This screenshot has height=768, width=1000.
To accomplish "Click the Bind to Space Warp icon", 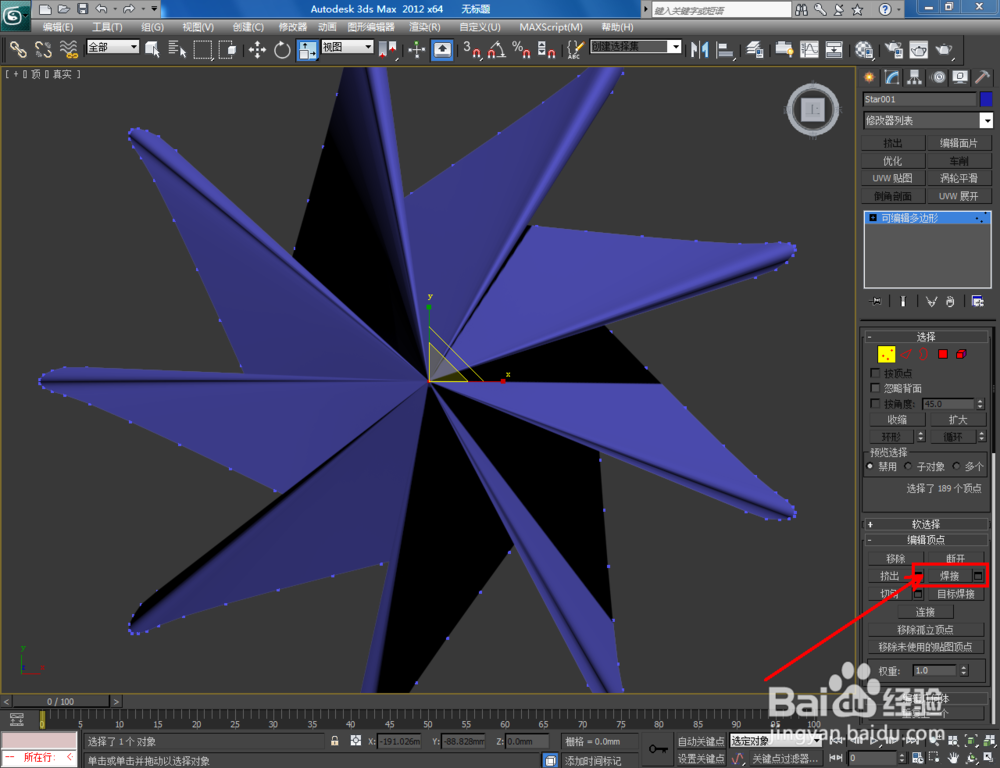I will 68,49.
